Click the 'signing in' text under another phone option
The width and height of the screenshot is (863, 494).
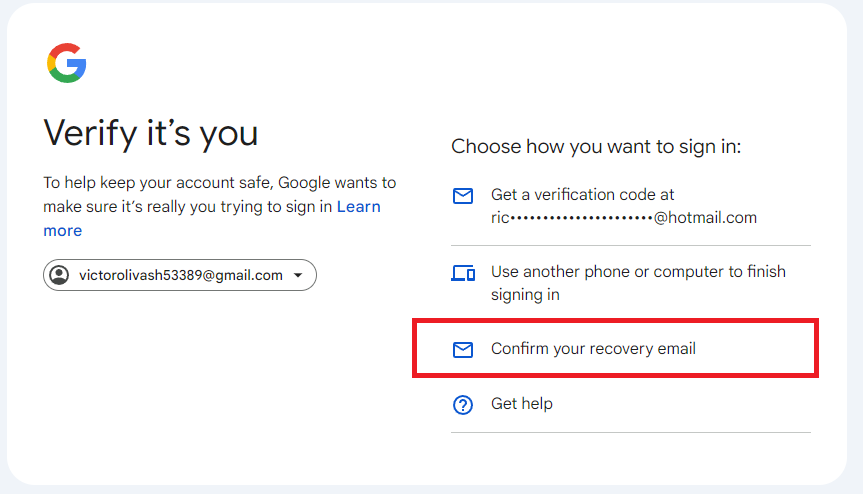coord(525,295)
